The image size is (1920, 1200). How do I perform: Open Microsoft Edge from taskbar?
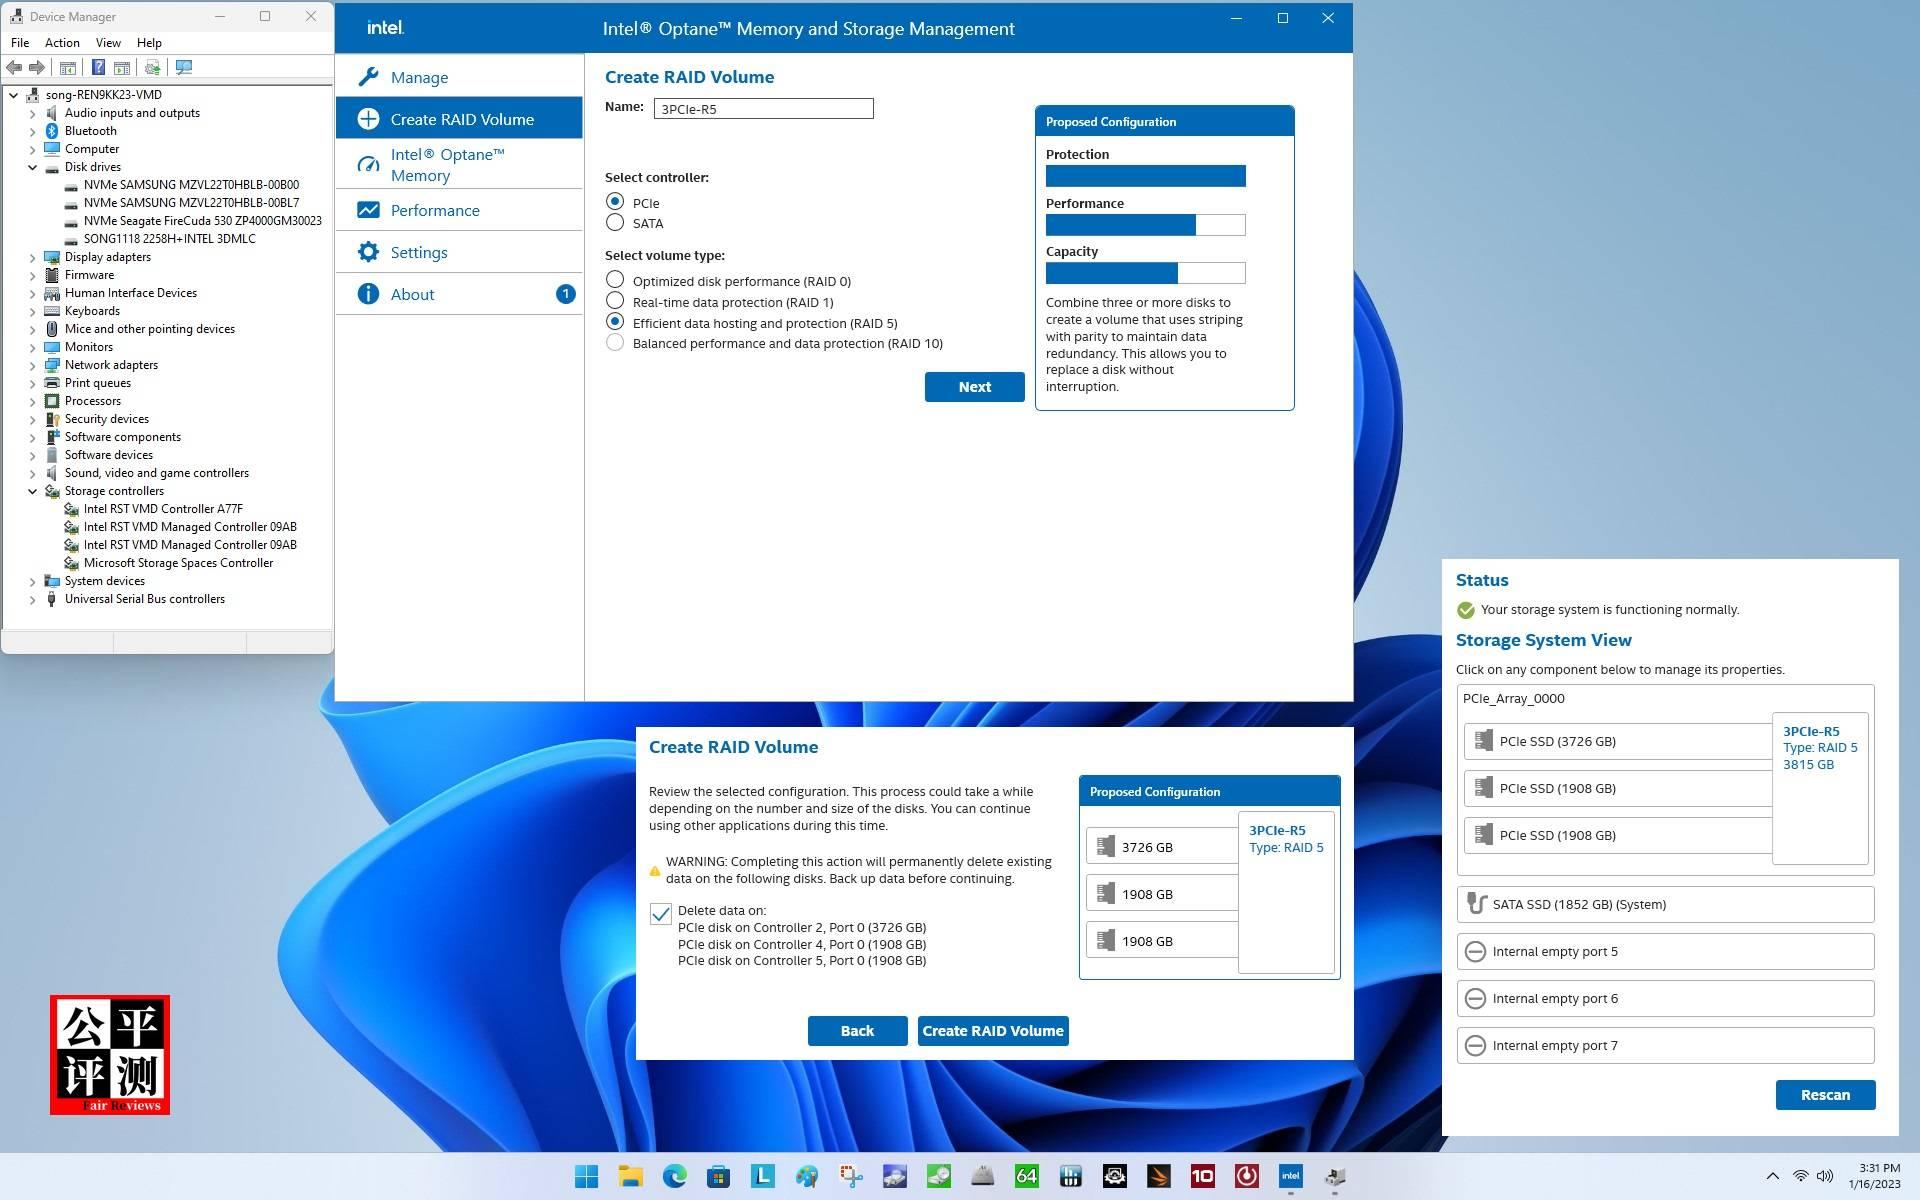pyautogui.click(x=675, y=1176)
